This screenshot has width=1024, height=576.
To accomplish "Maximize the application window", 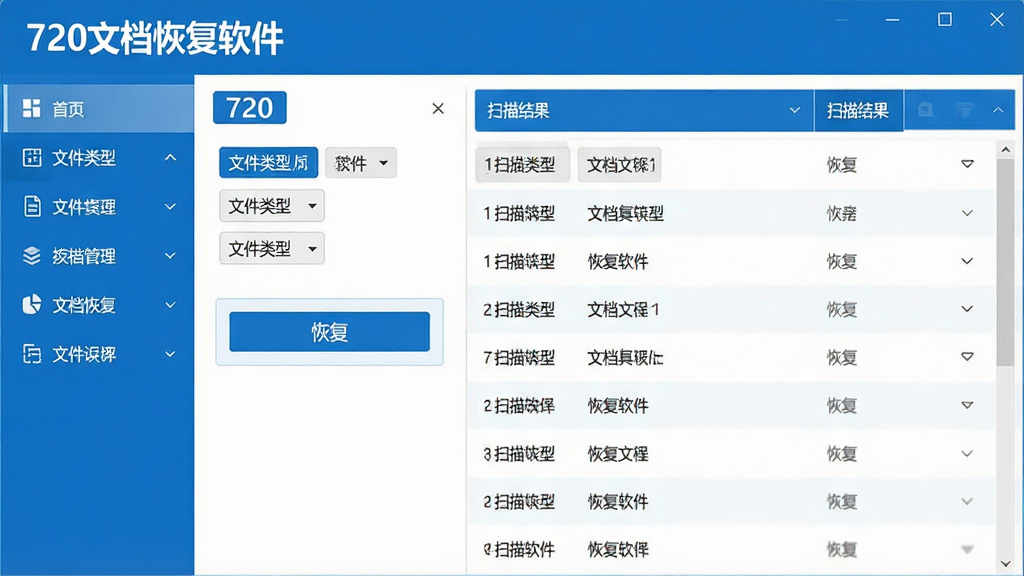I will [944, 20].
